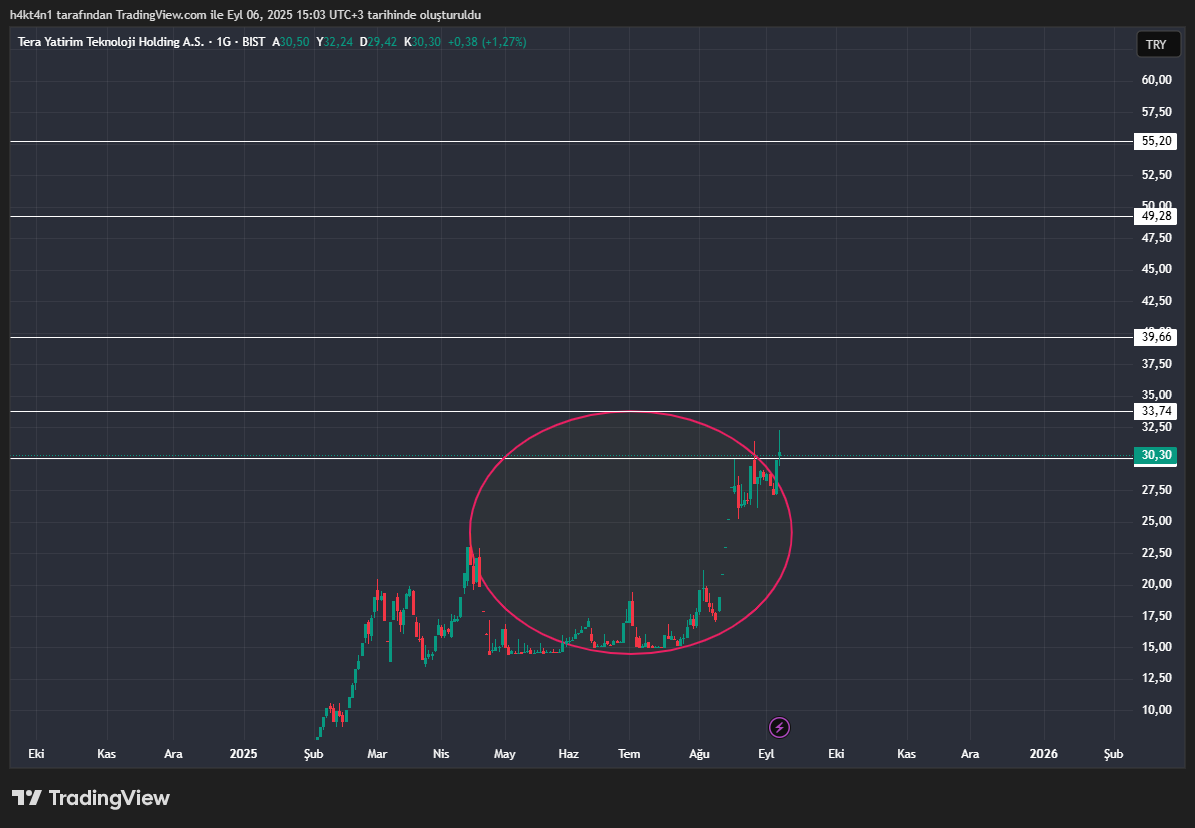Click the 2026 label on the time axis
1195x828 pixels.
pos(1043,754)
